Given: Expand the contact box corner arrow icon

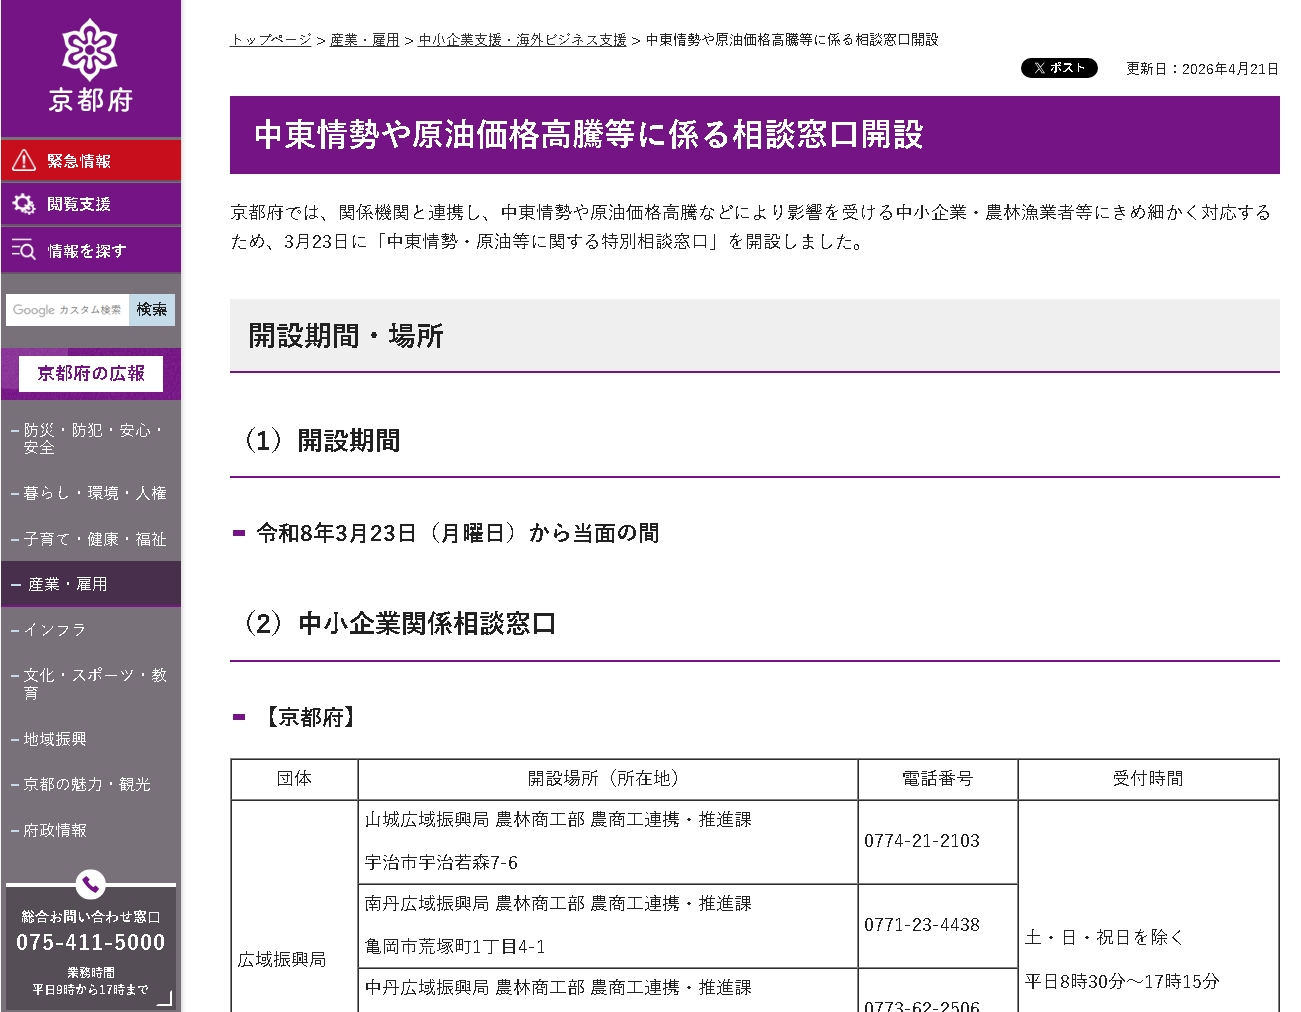Looking at the screenshot, I should [x=165, y=997].
